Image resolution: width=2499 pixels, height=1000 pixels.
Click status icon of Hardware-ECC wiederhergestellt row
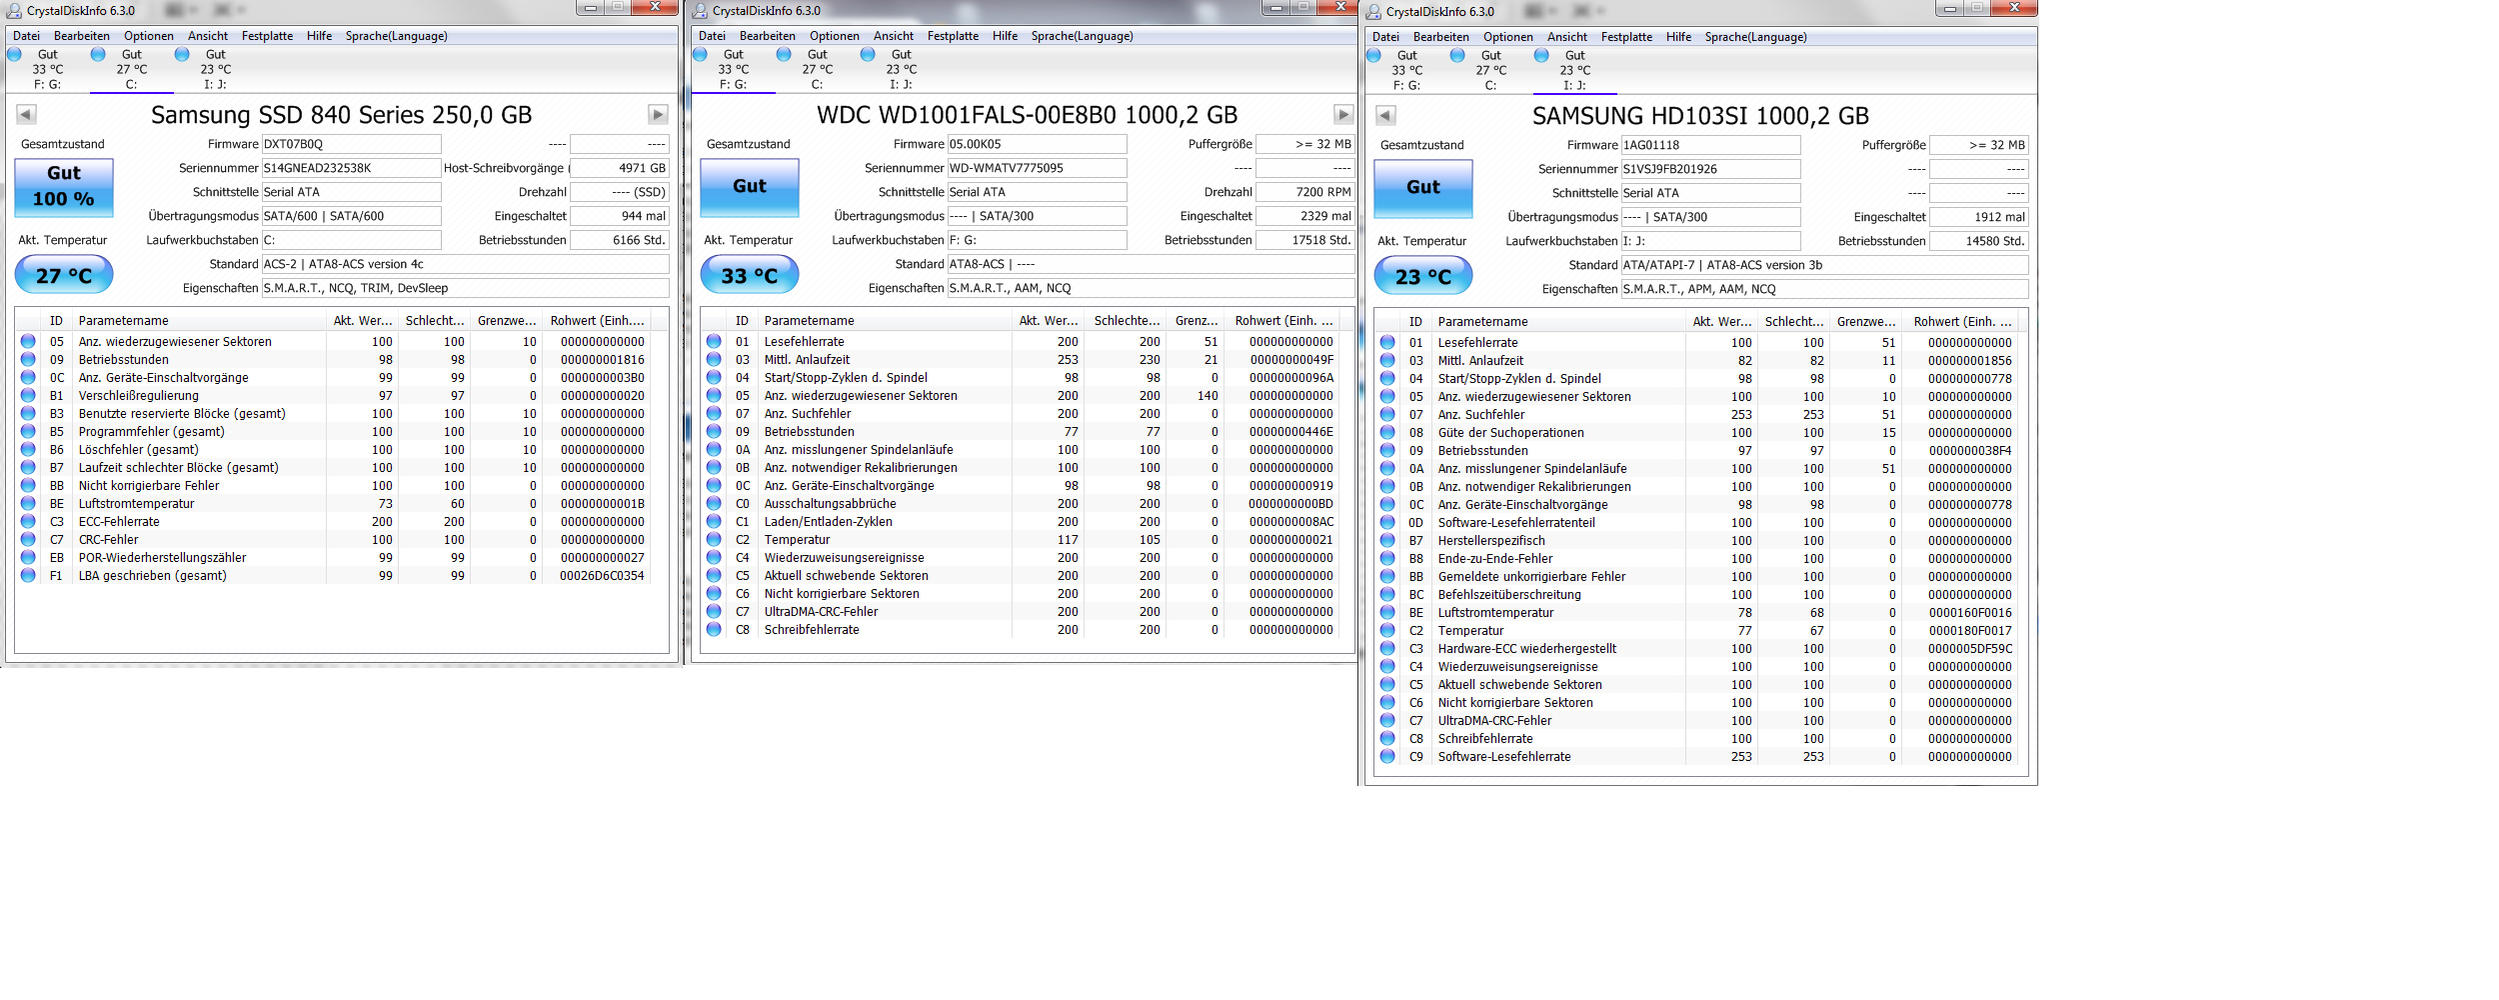(x=1388, y=648)
